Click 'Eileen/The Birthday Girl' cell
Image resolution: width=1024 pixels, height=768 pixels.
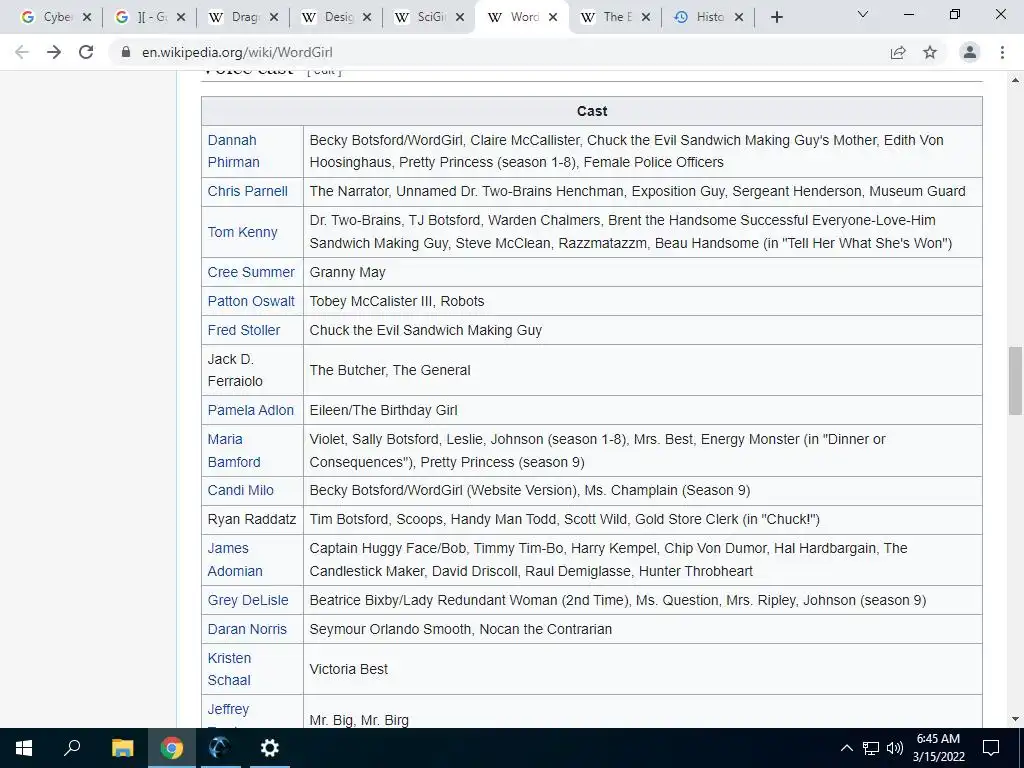643,410
